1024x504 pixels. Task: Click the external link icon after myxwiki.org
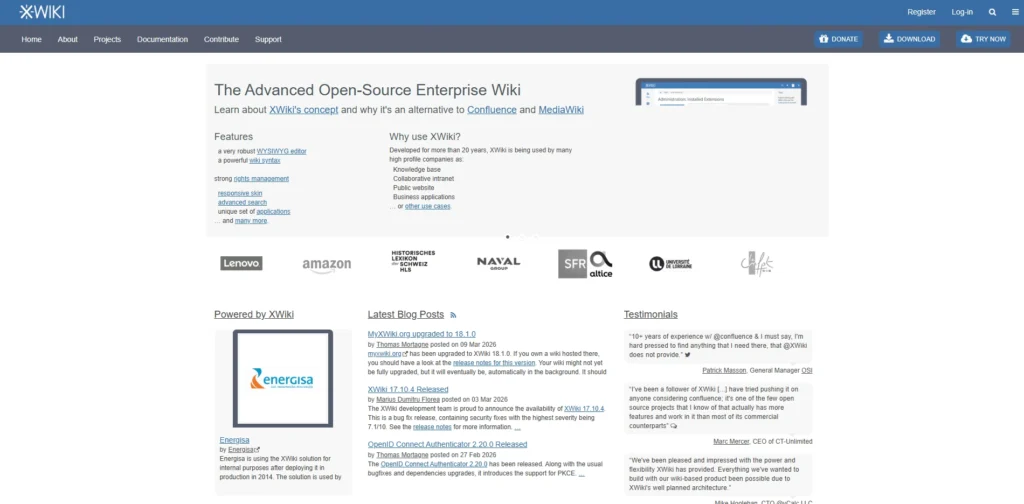point(404,354)
